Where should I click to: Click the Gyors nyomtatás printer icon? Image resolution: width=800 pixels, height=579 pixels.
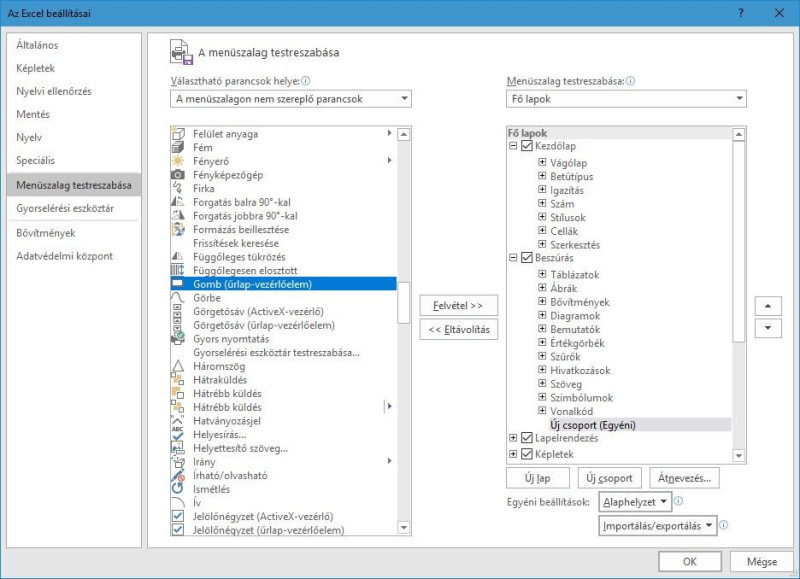pyautogui.click(x=178, y=339)
